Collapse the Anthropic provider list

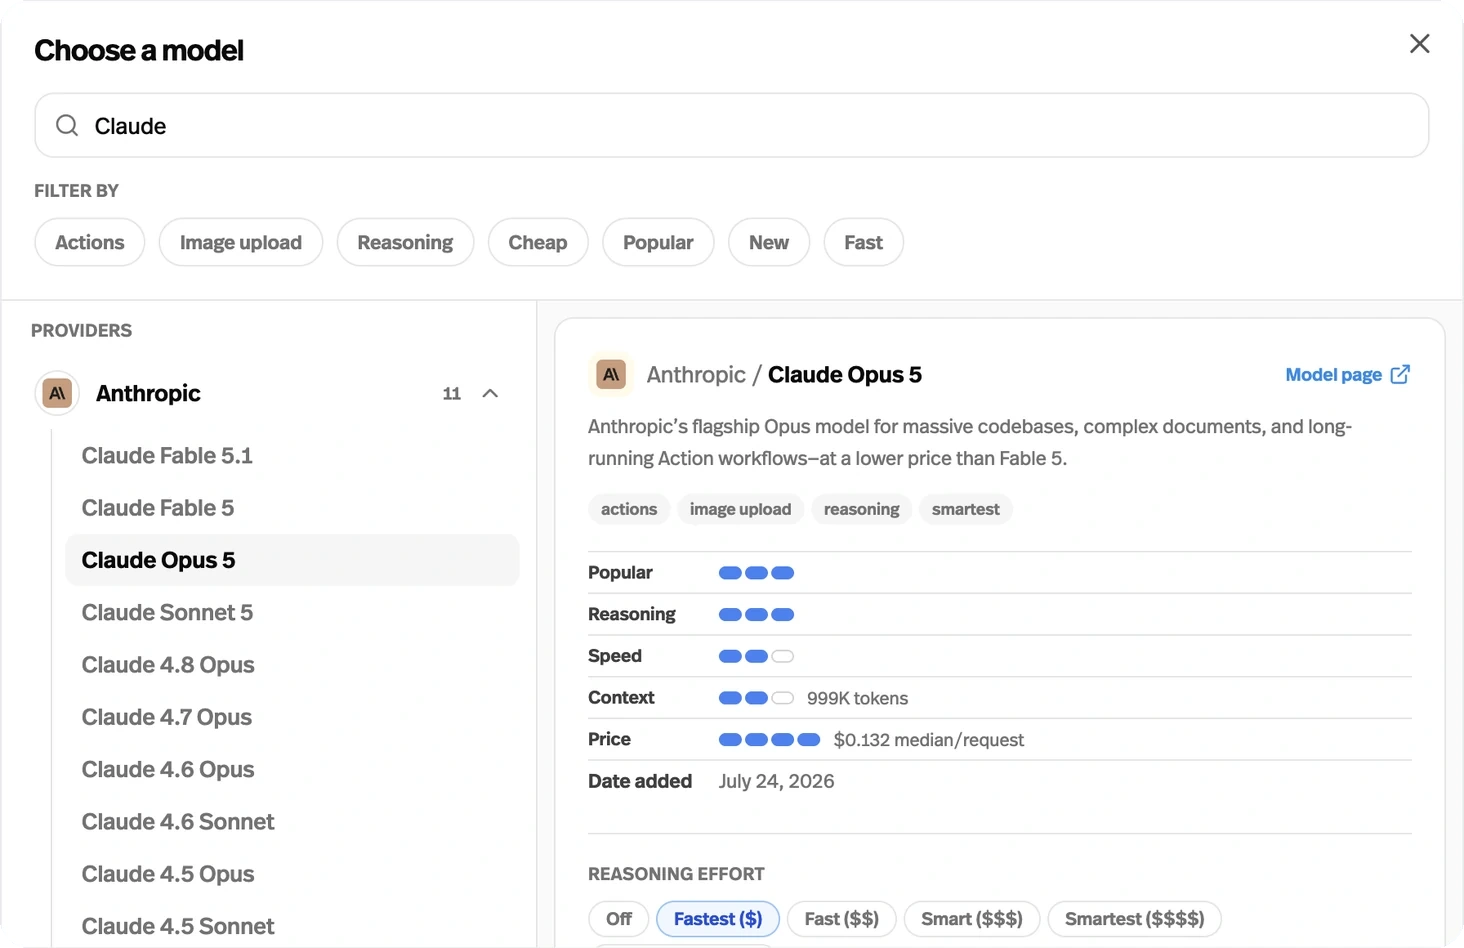(x=490, y=393)
